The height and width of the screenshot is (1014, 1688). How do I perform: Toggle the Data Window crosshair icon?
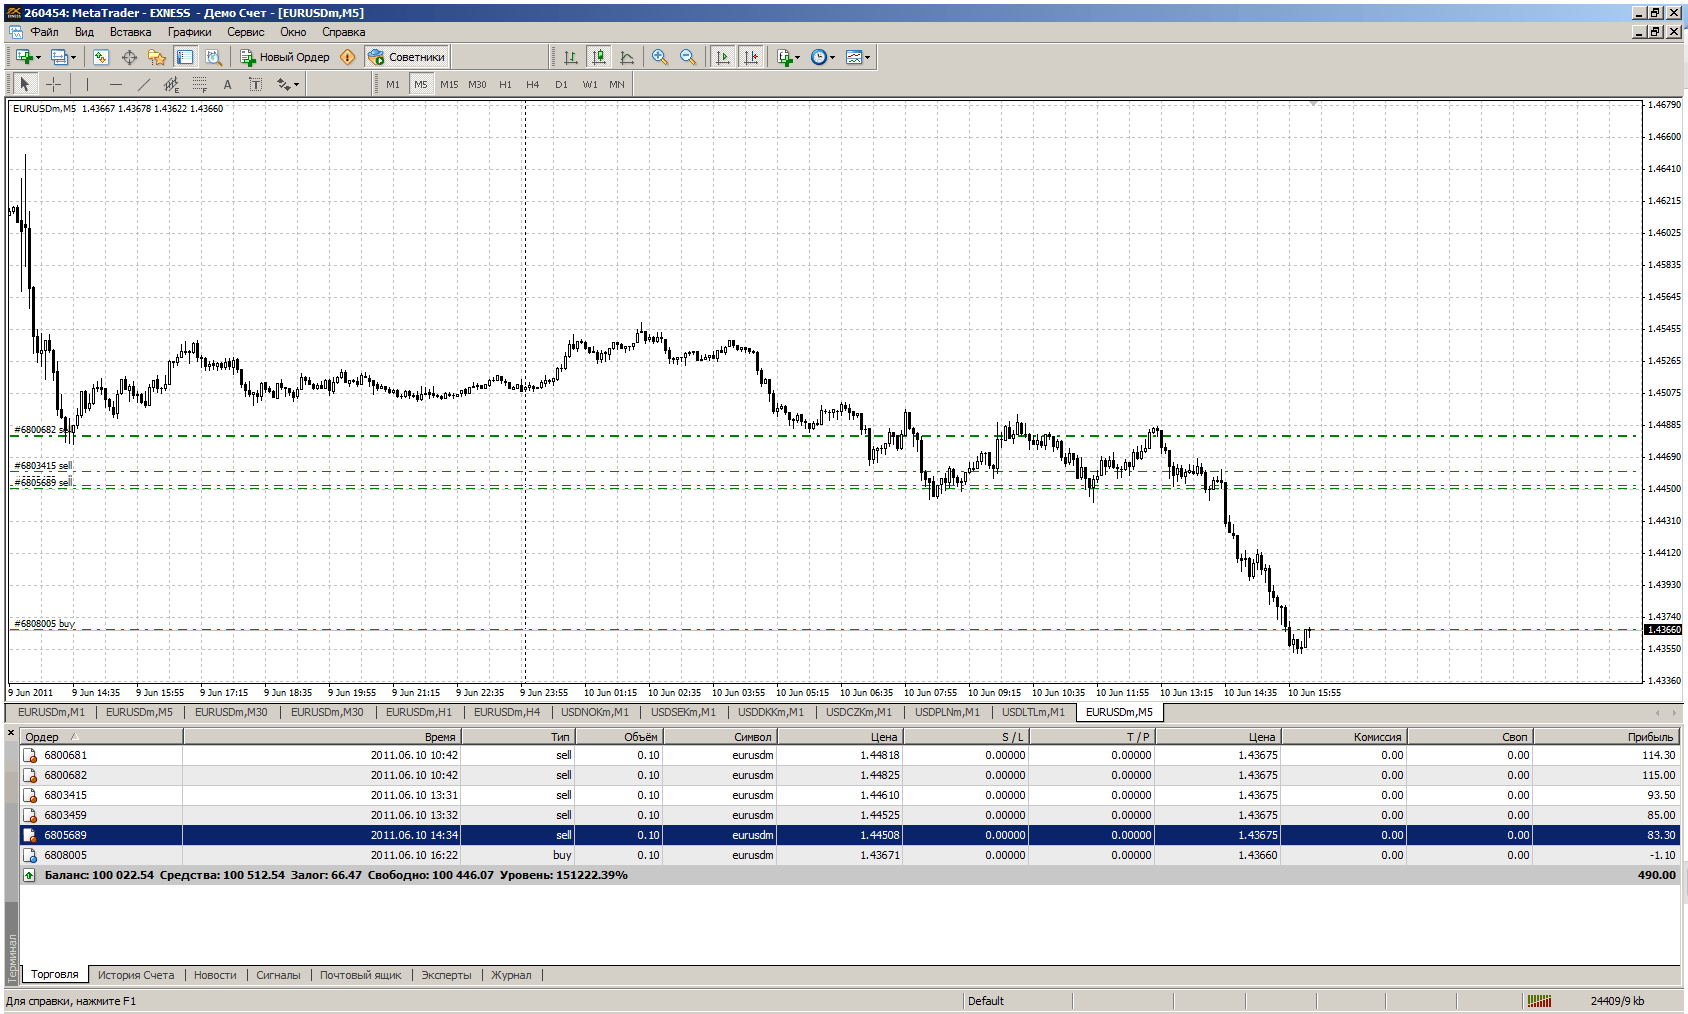(129, 57)
